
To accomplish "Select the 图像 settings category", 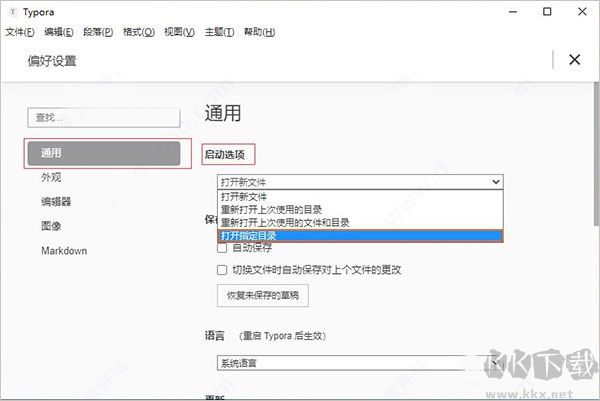I will tap(51, 226).
